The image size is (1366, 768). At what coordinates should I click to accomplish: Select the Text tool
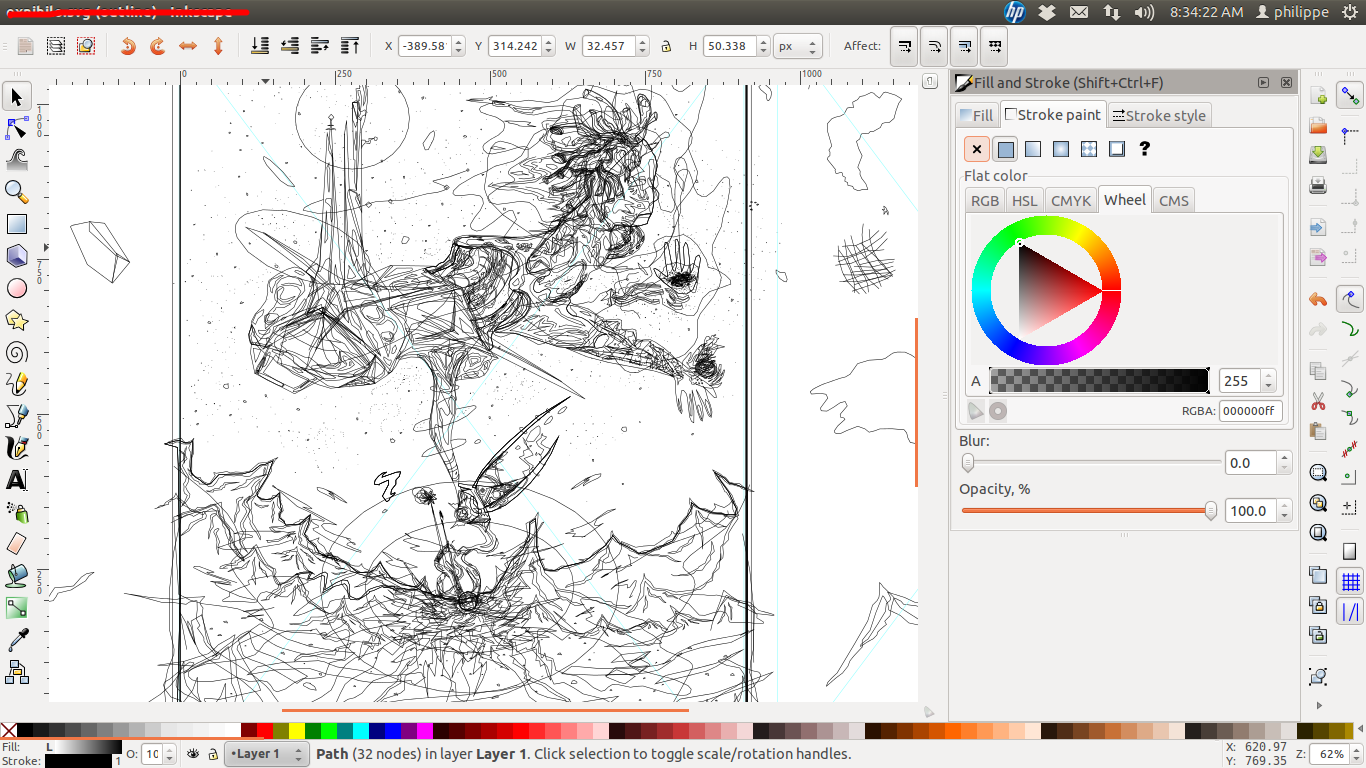point(16,480)
